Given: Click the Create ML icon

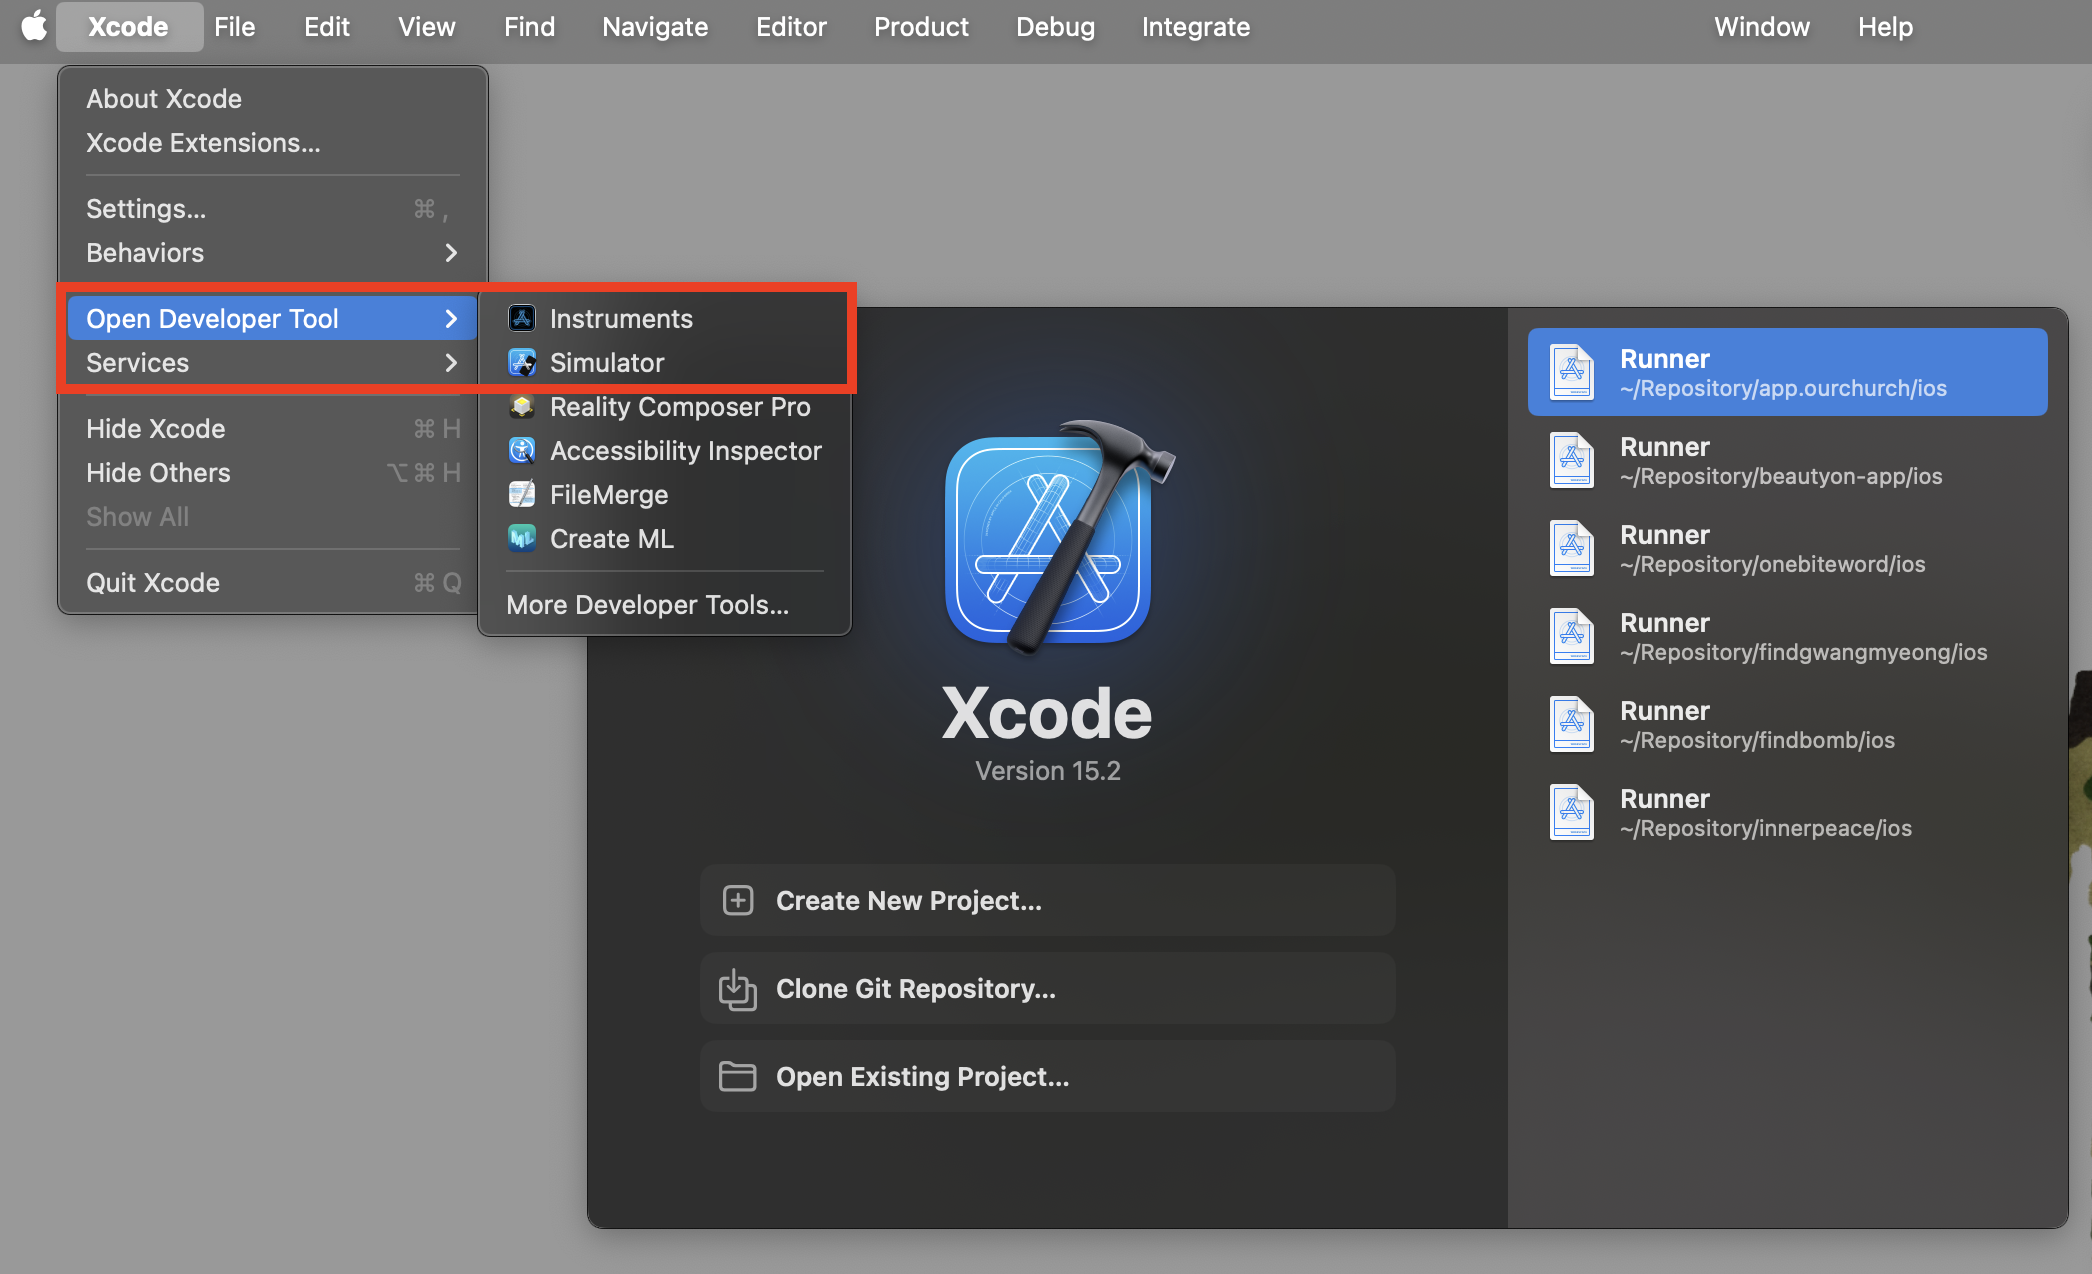Looking at the screenshot, I should tap(522, 538).
